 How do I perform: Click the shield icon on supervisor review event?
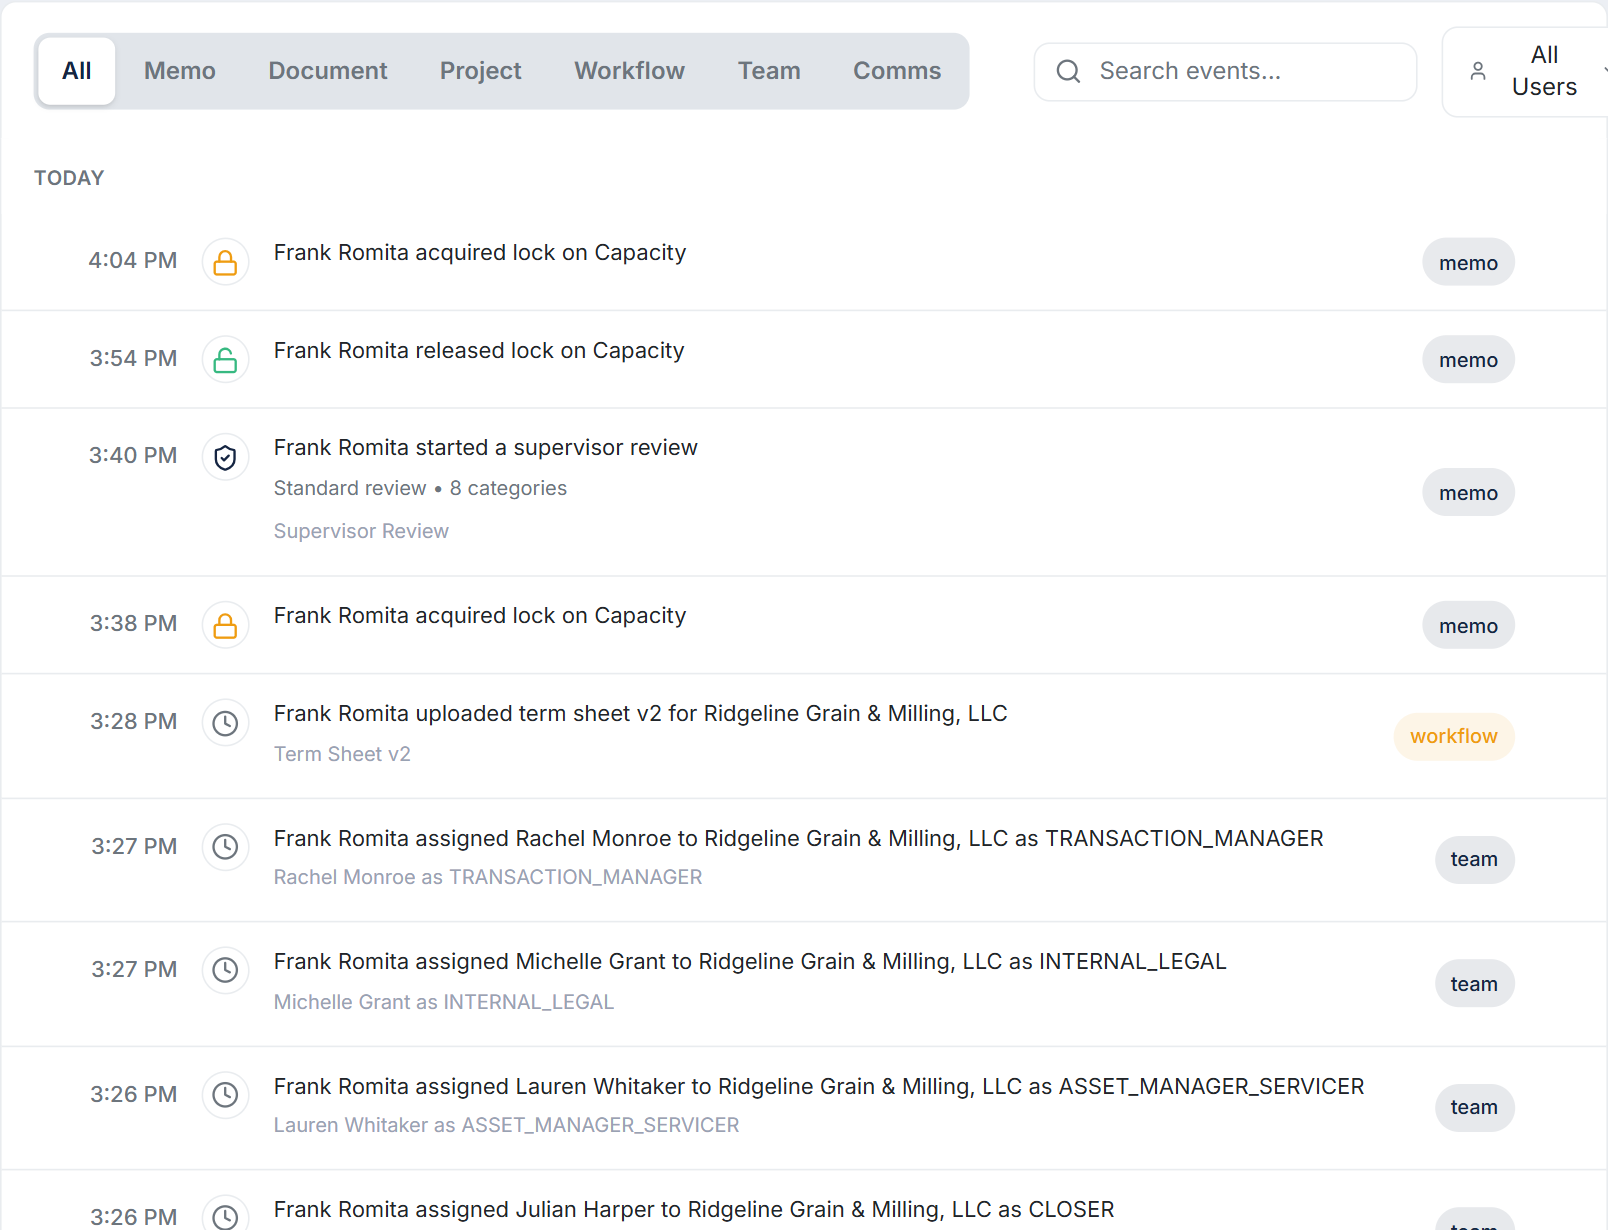click(225, 457)
